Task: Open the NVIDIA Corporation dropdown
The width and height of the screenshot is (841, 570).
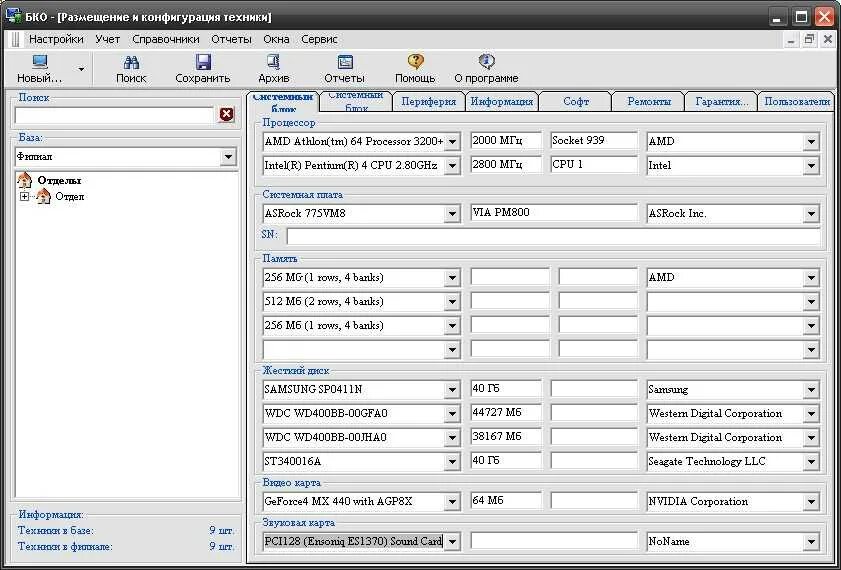Action: [x=811, y=501]
